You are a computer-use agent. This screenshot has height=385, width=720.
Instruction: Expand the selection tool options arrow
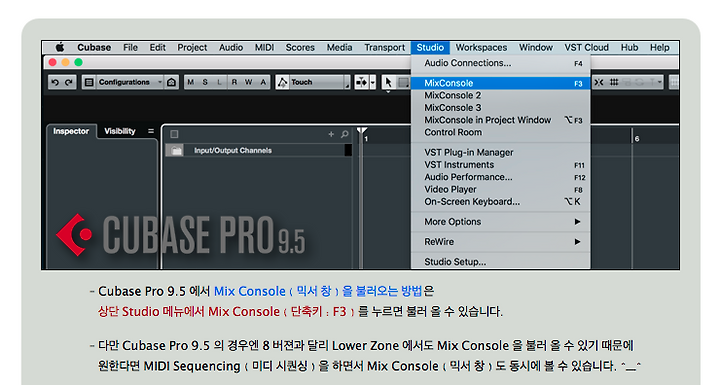388,91
